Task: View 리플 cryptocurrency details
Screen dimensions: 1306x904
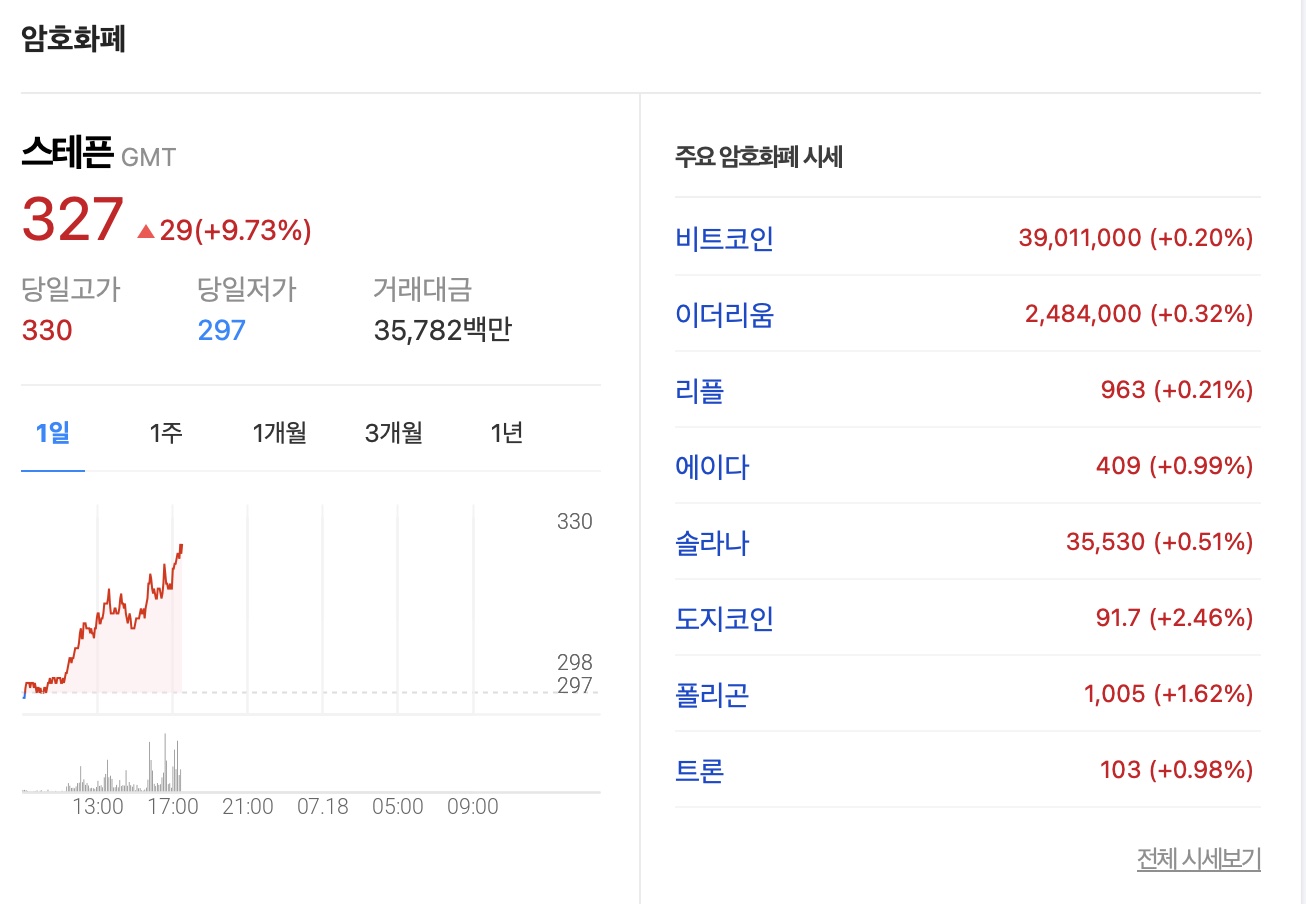Action: (x=700, y=390)
